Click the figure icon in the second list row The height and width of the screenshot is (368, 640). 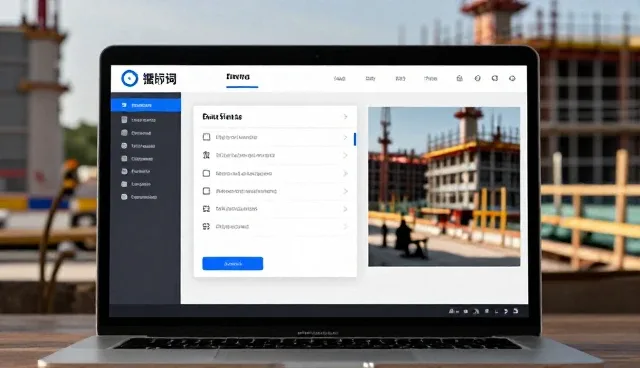(x=206, y=155)
